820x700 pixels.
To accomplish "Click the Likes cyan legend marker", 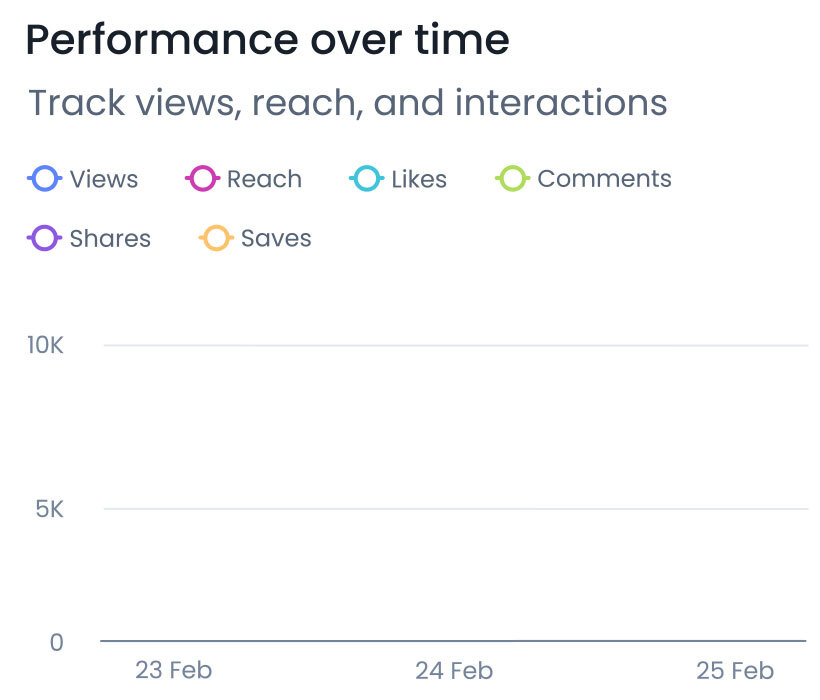I will tap(367, 179).
